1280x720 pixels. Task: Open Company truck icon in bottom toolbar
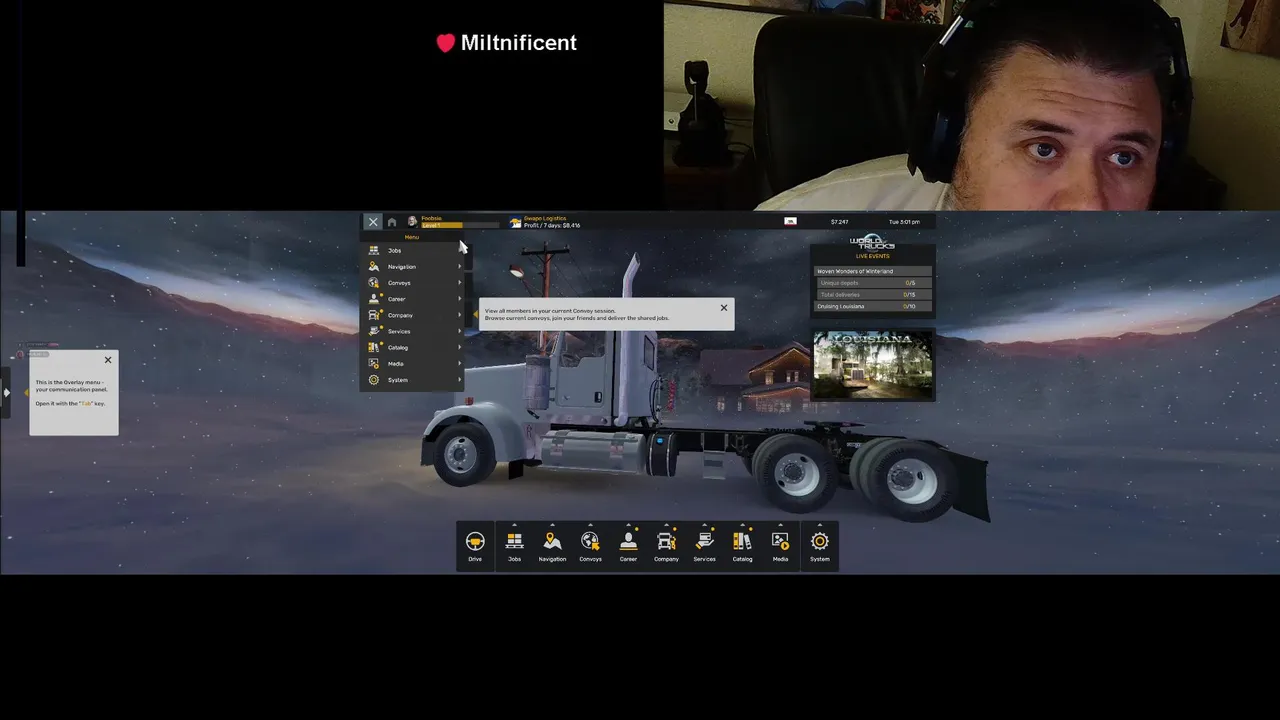point(666,541)
